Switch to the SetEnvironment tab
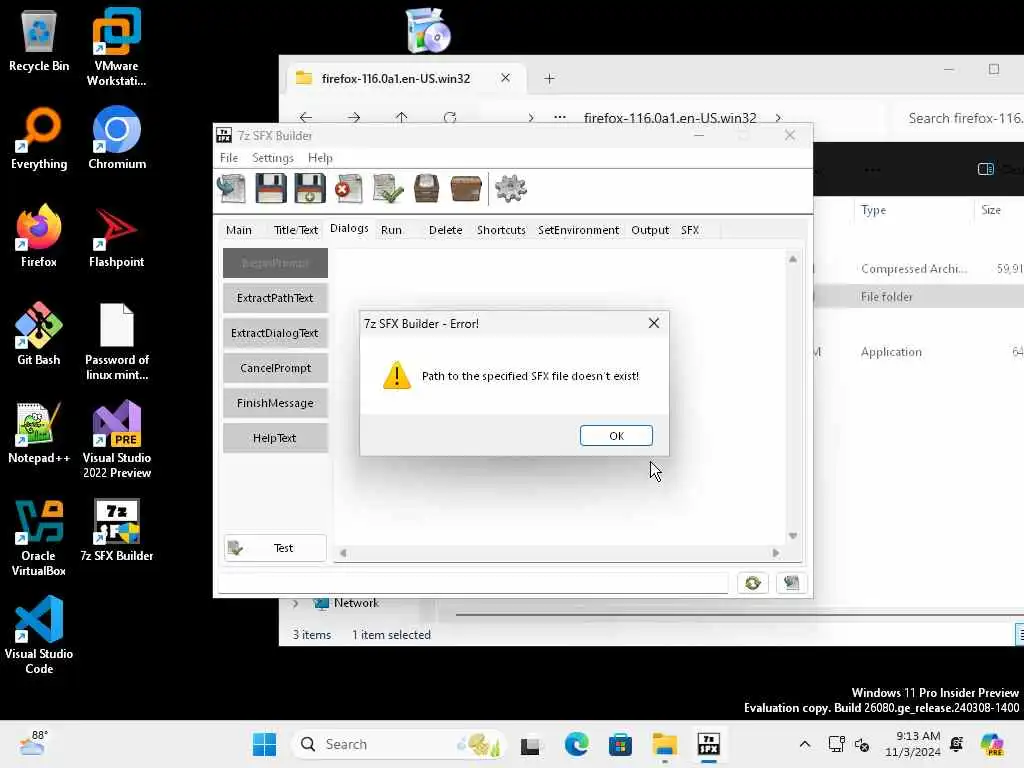This screenshot has width=1024, height=768. (x=578, y=230)
